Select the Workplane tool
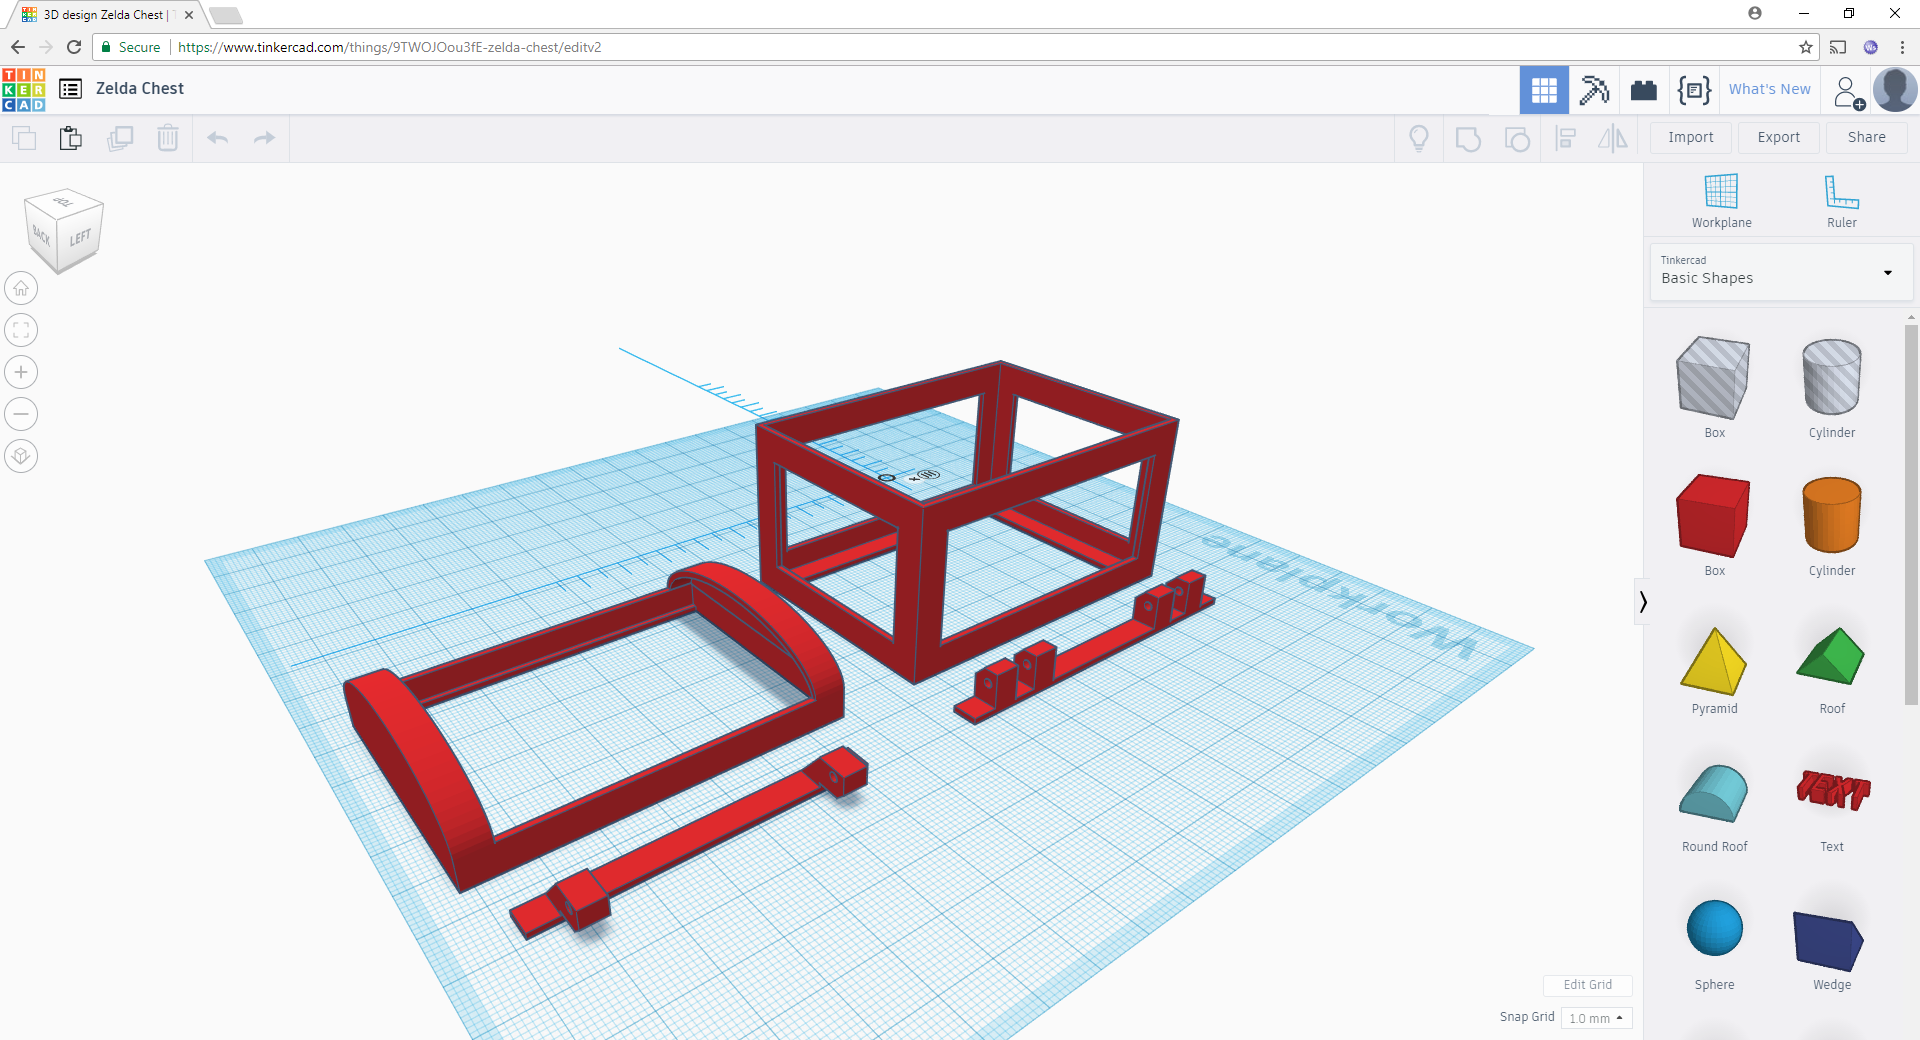The width and height of the screenshot is (1920, 1040). pyautogui.click(x=1721, y=201)
